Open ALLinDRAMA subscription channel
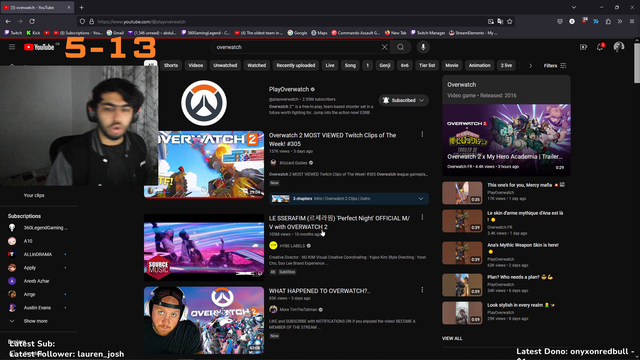The height and width of the screenshot is (360, 640). 39,254
